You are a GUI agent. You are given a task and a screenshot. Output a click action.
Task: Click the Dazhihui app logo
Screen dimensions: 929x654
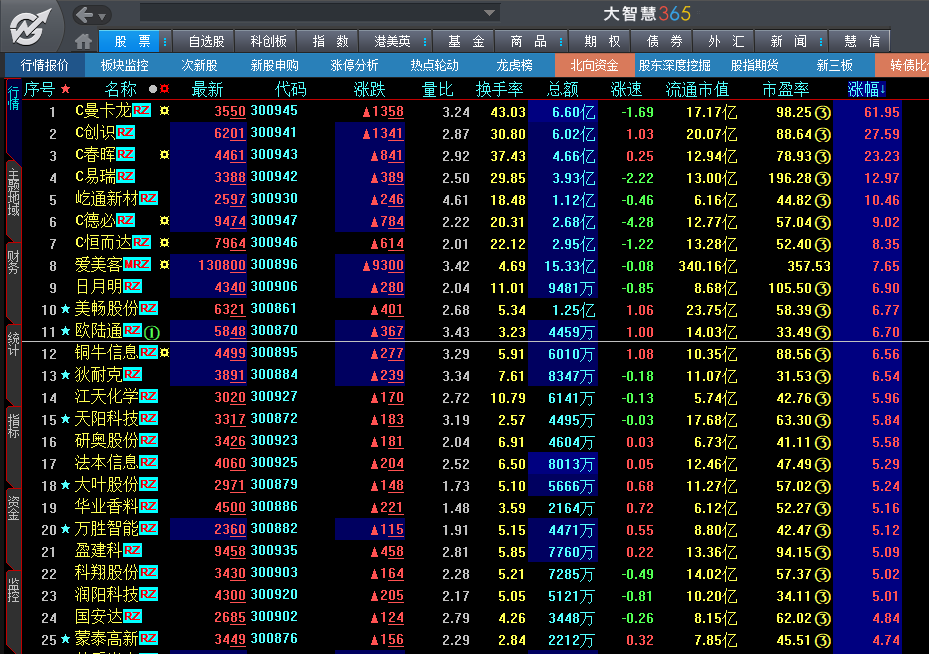point(31,27)
